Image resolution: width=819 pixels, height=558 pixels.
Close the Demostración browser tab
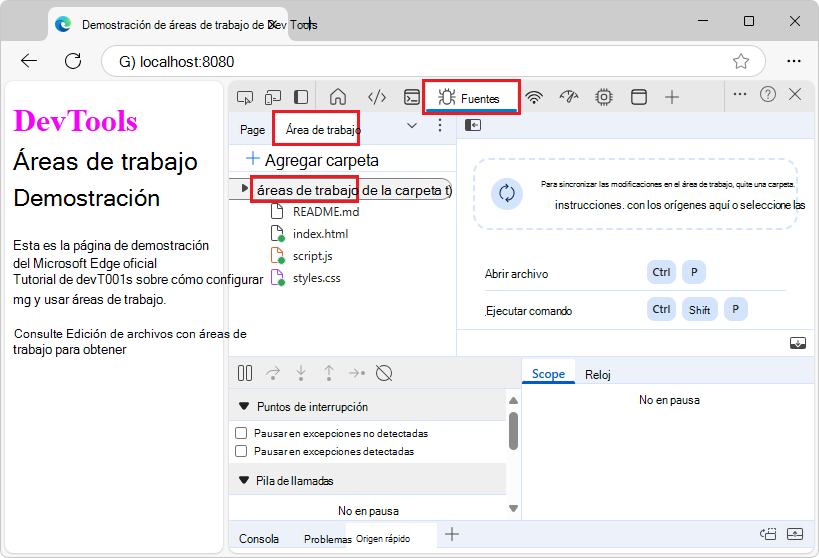click(x=272, y=24)
